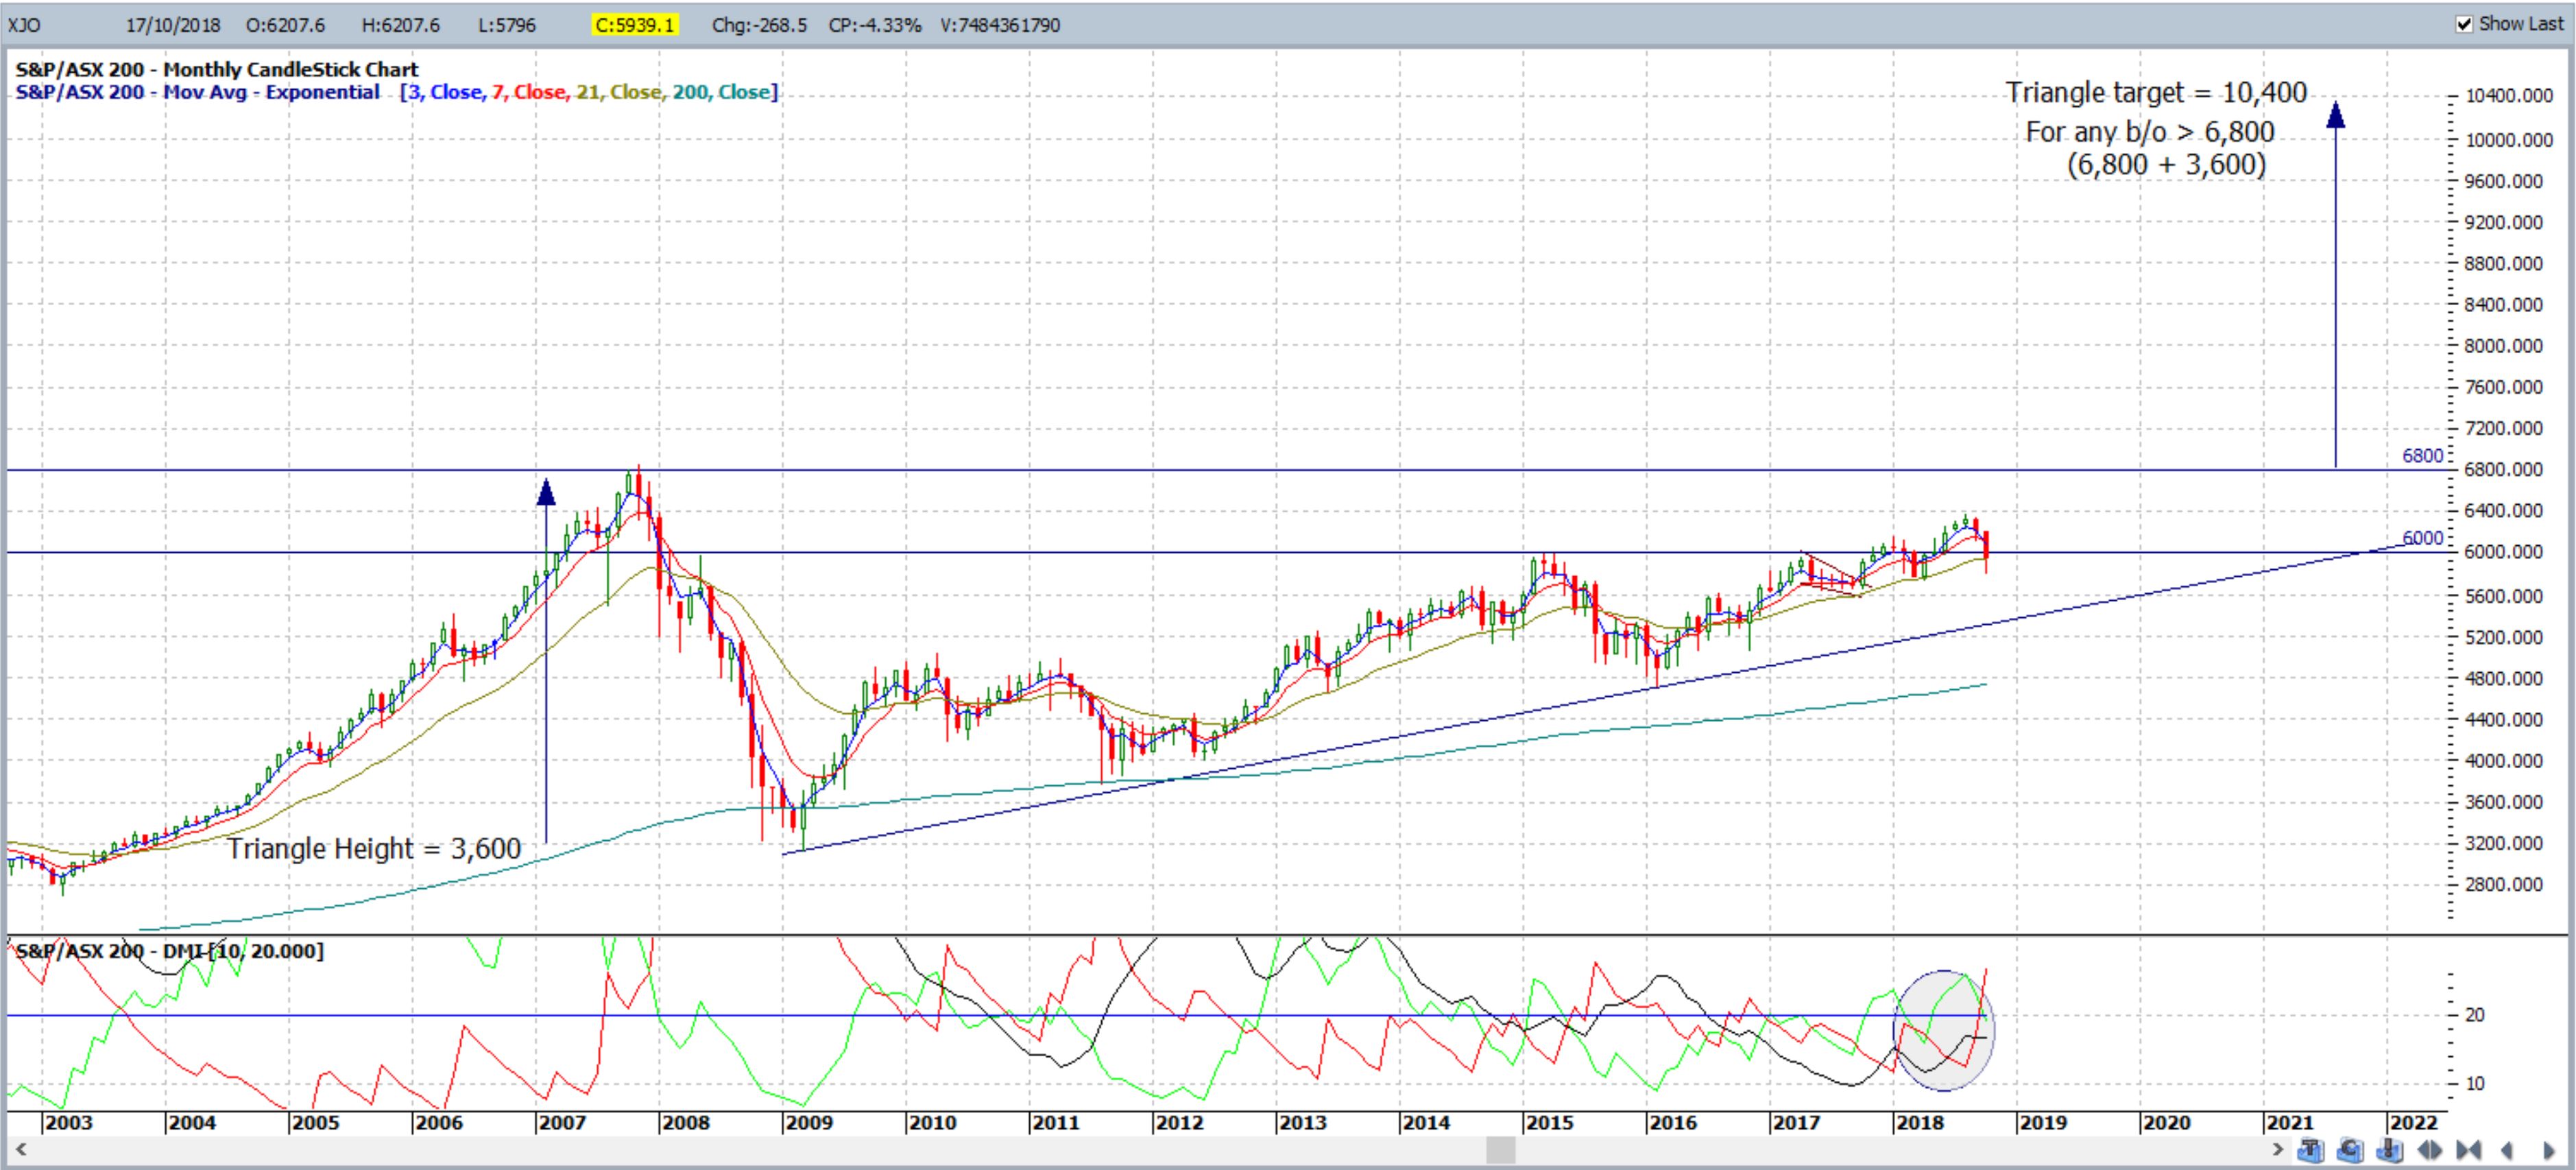2576x1170 pixels.
Task: Click the highlighted close value C:5939.1
Action: click(x=635, y=25)
